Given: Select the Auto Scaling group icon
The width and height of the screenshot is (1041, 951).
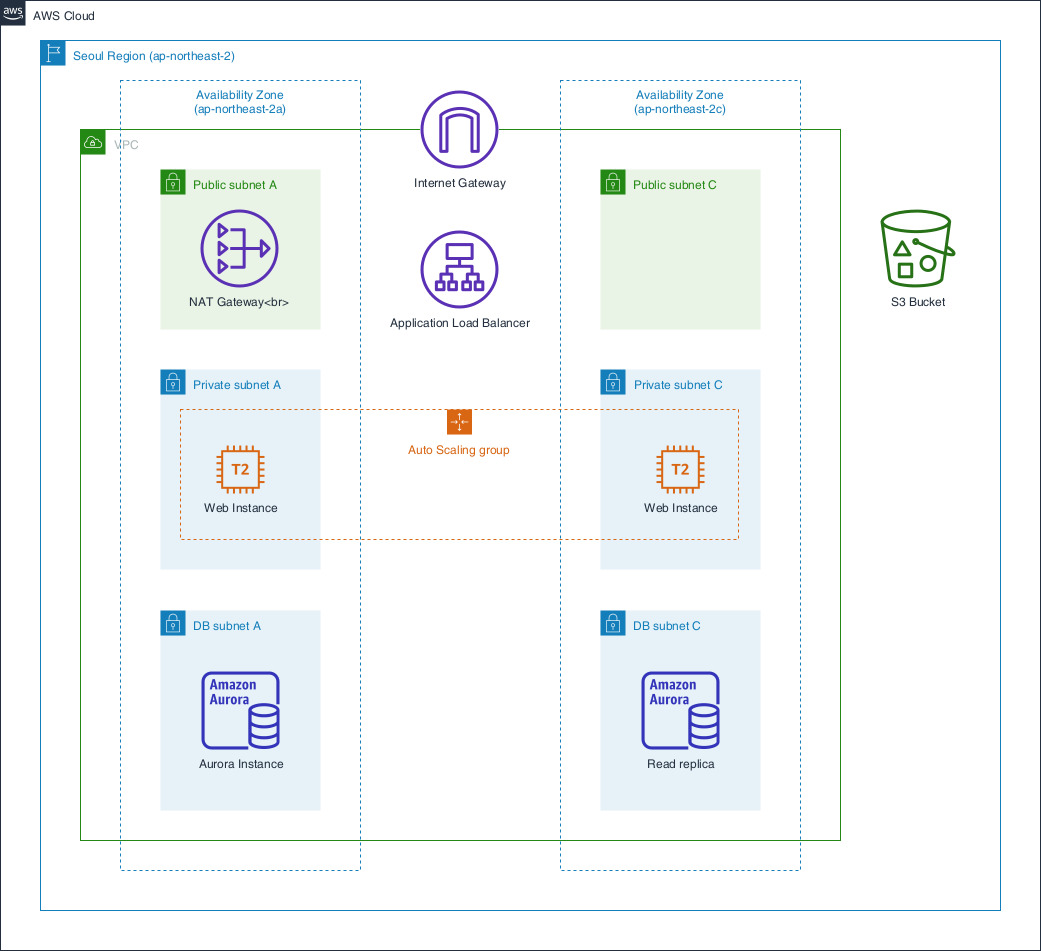Looking at the screenshot, I should coord(459,422).
